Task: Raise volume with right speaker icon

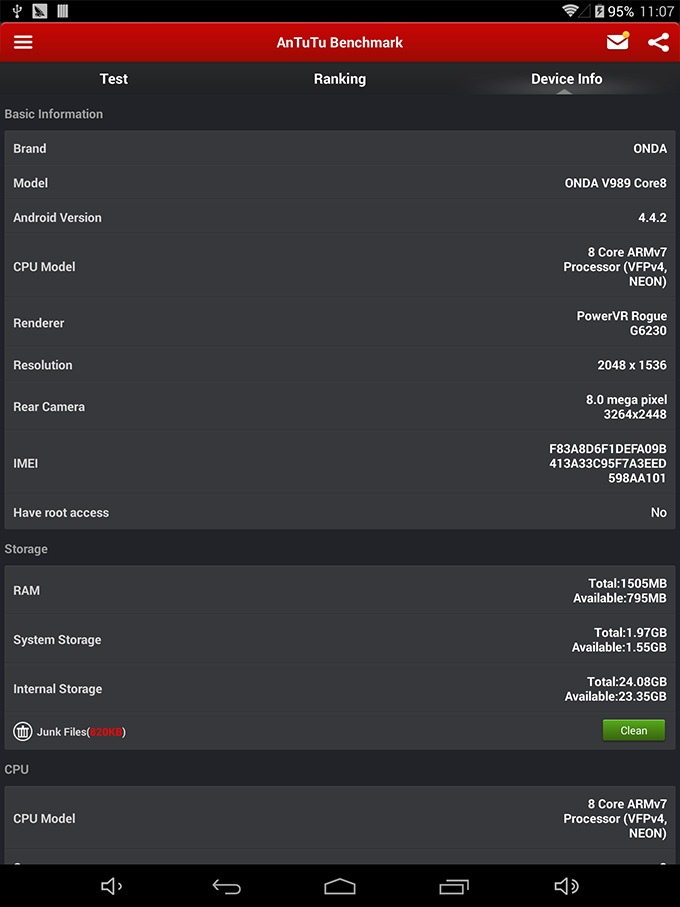Action: 566,886
